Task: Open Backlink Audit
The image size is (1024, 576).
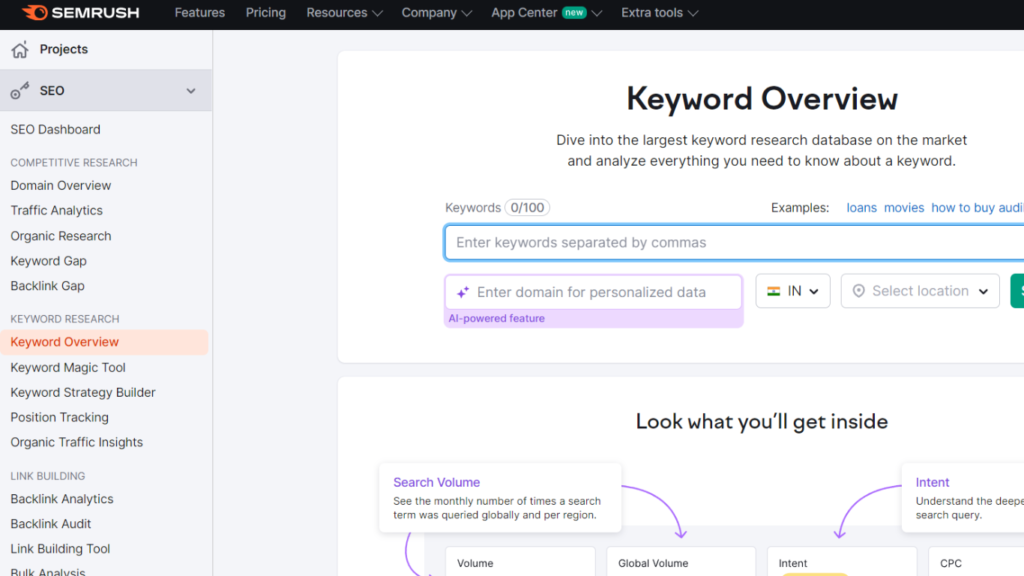Action: [50, 524]
